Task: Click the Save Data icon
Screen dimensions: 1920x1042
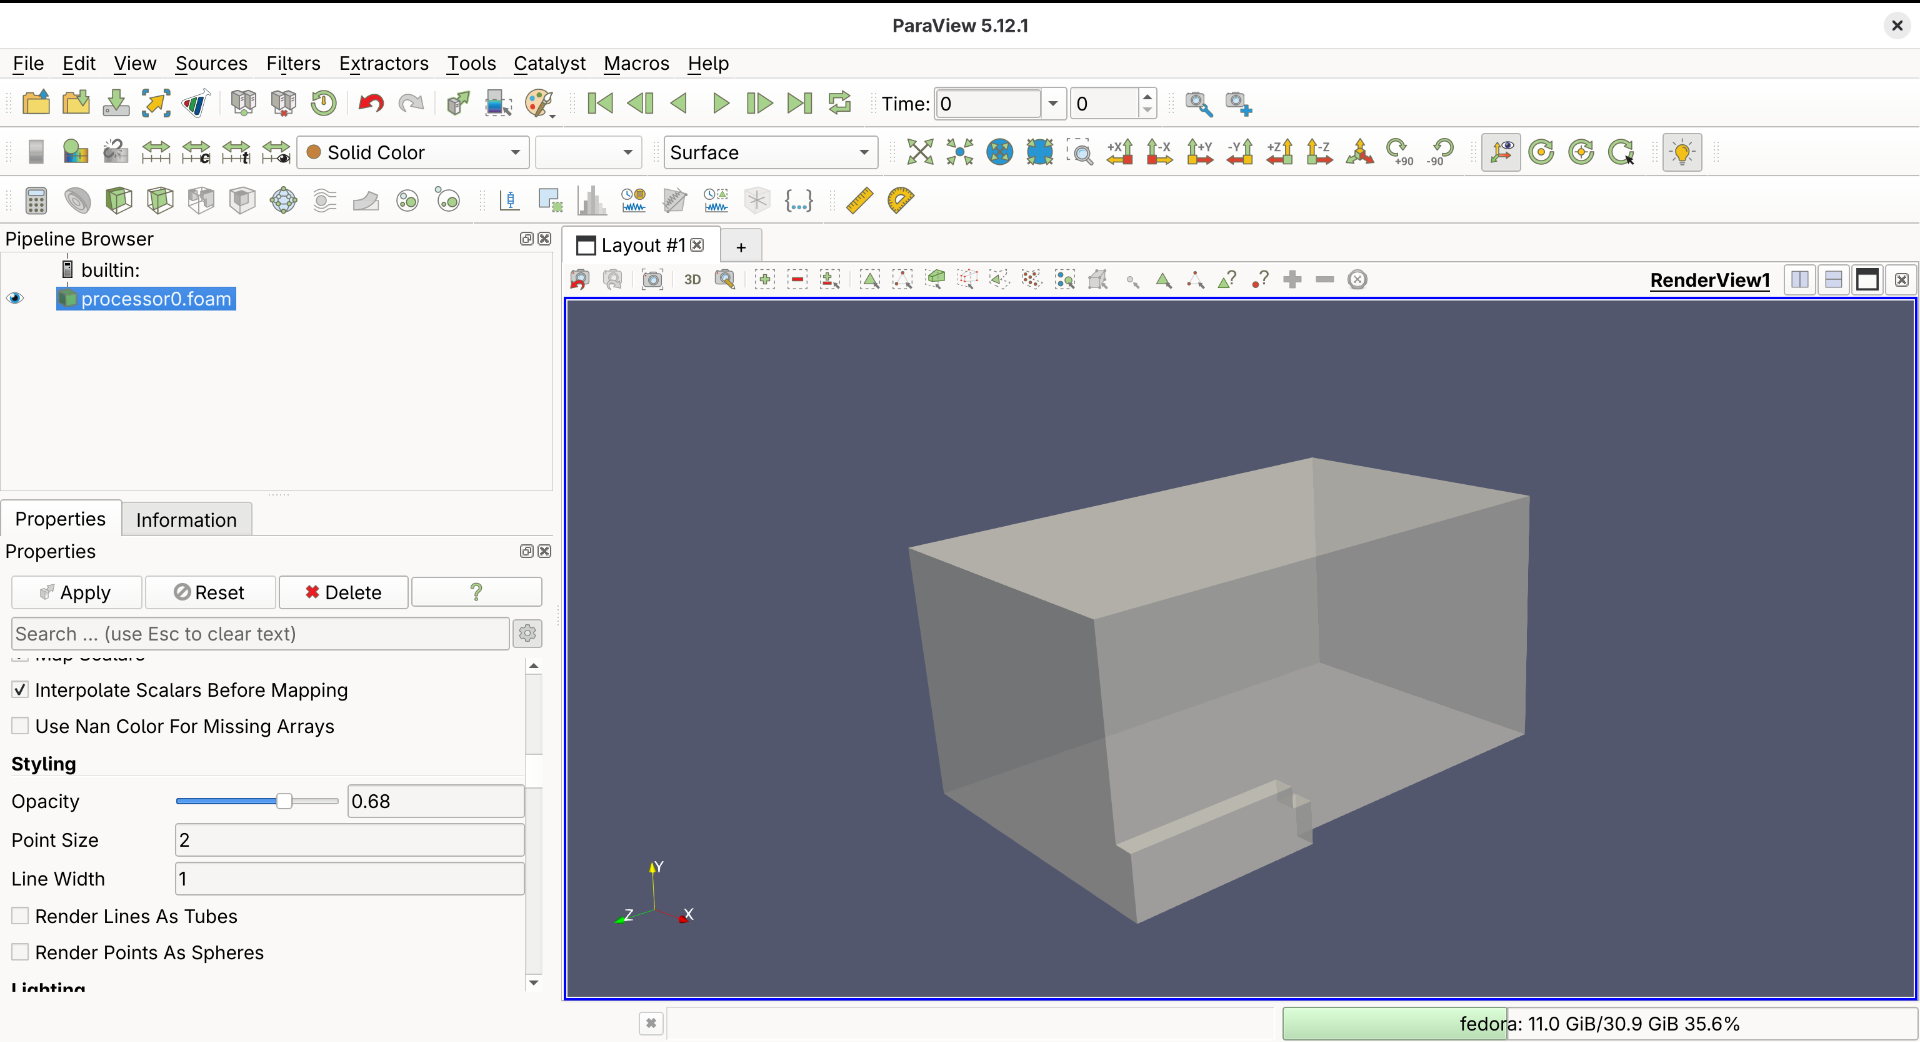Action: (x=116, y=103)
